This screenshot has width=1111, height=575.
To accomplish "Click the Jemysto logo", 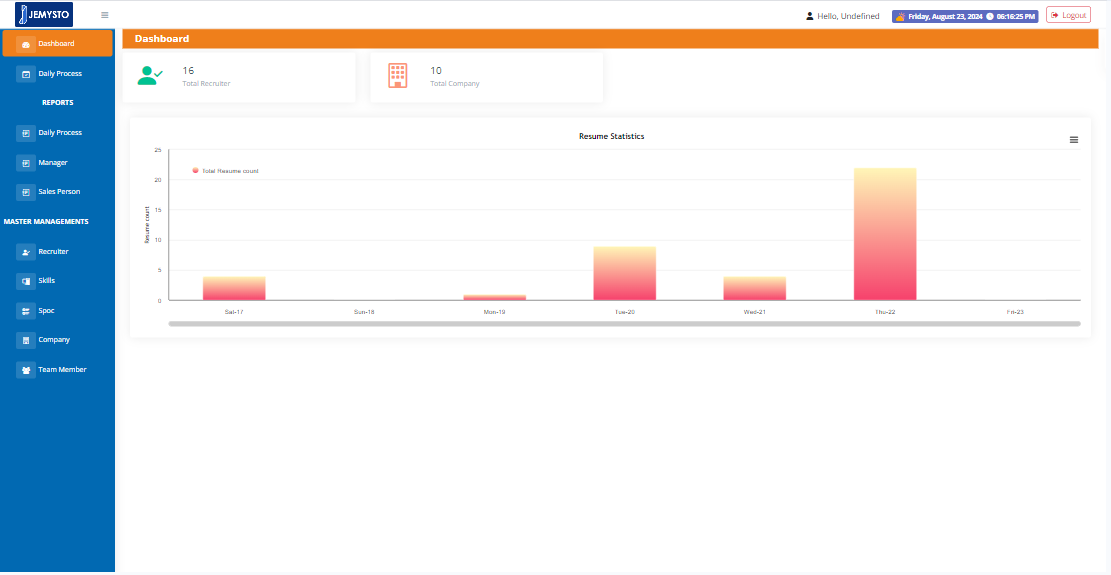I will pos(44,15).
